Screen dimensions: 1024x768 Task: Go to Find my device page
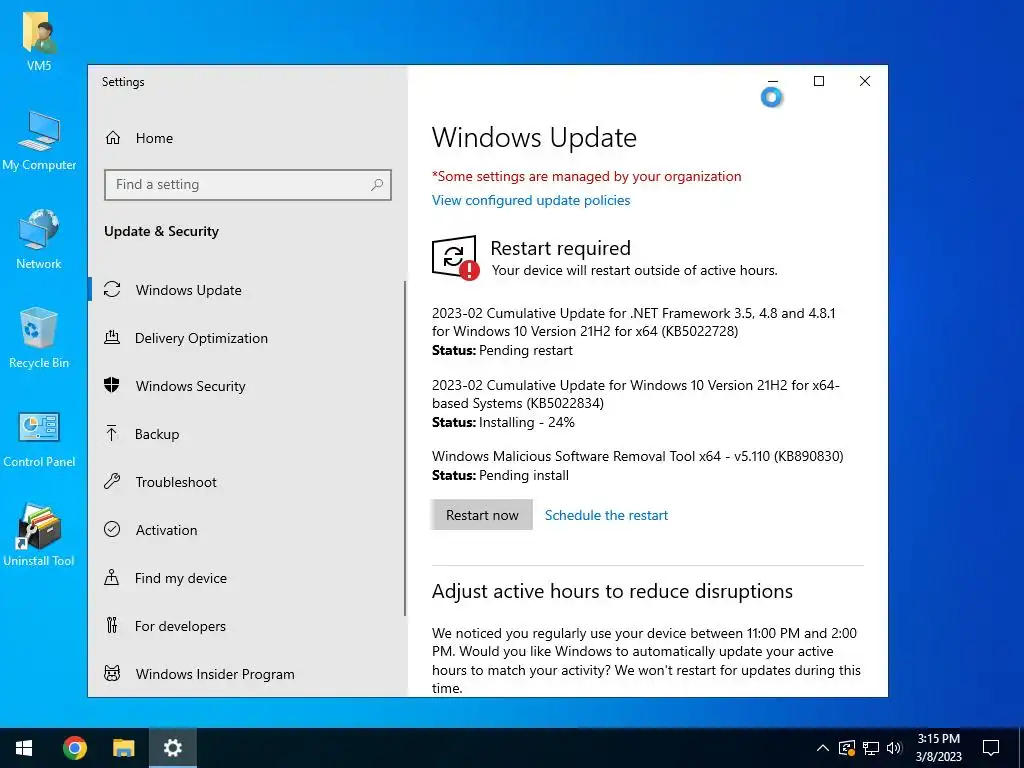click(x=247, y=577)
